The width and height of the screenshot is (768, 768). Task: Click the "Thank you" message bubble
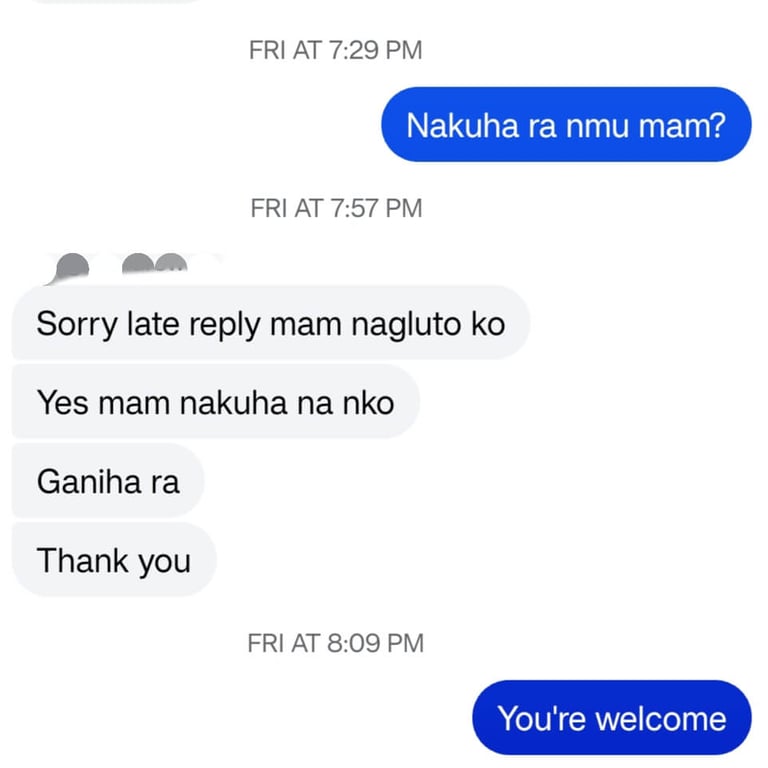coord(113,560)
